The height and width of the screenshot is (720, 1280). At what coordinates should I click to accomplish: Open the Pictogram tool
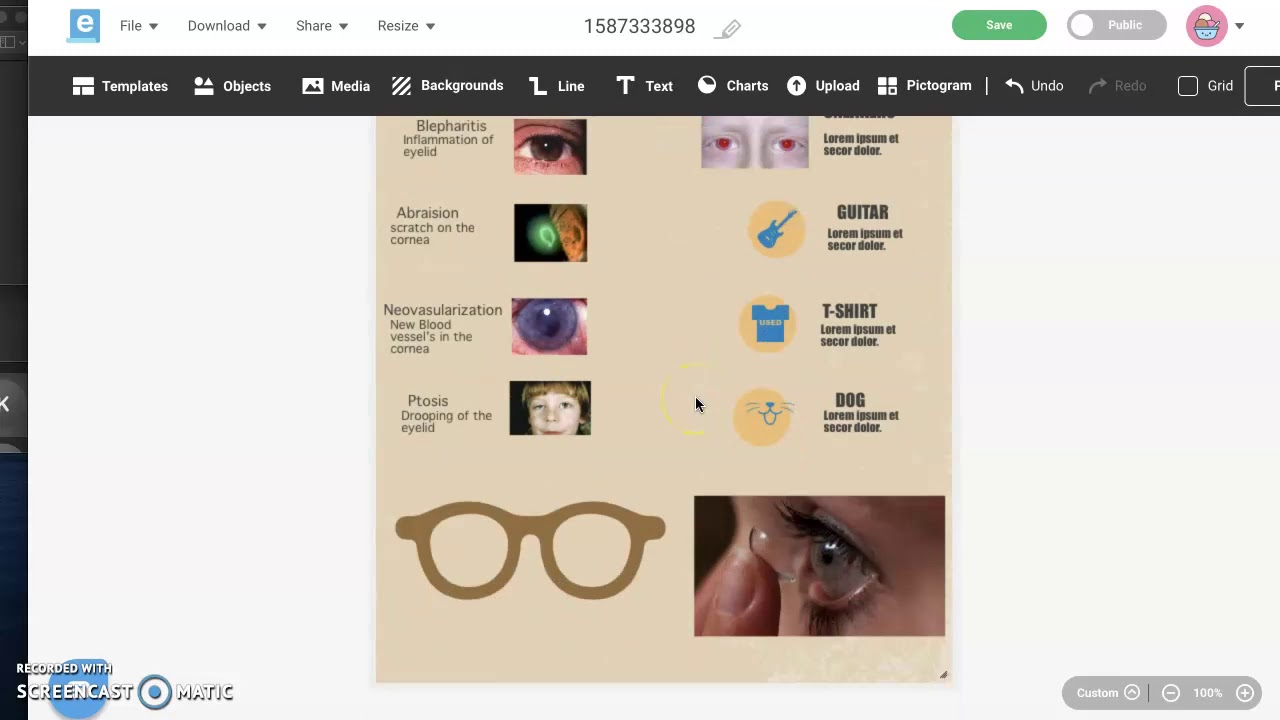click(924, 86)
